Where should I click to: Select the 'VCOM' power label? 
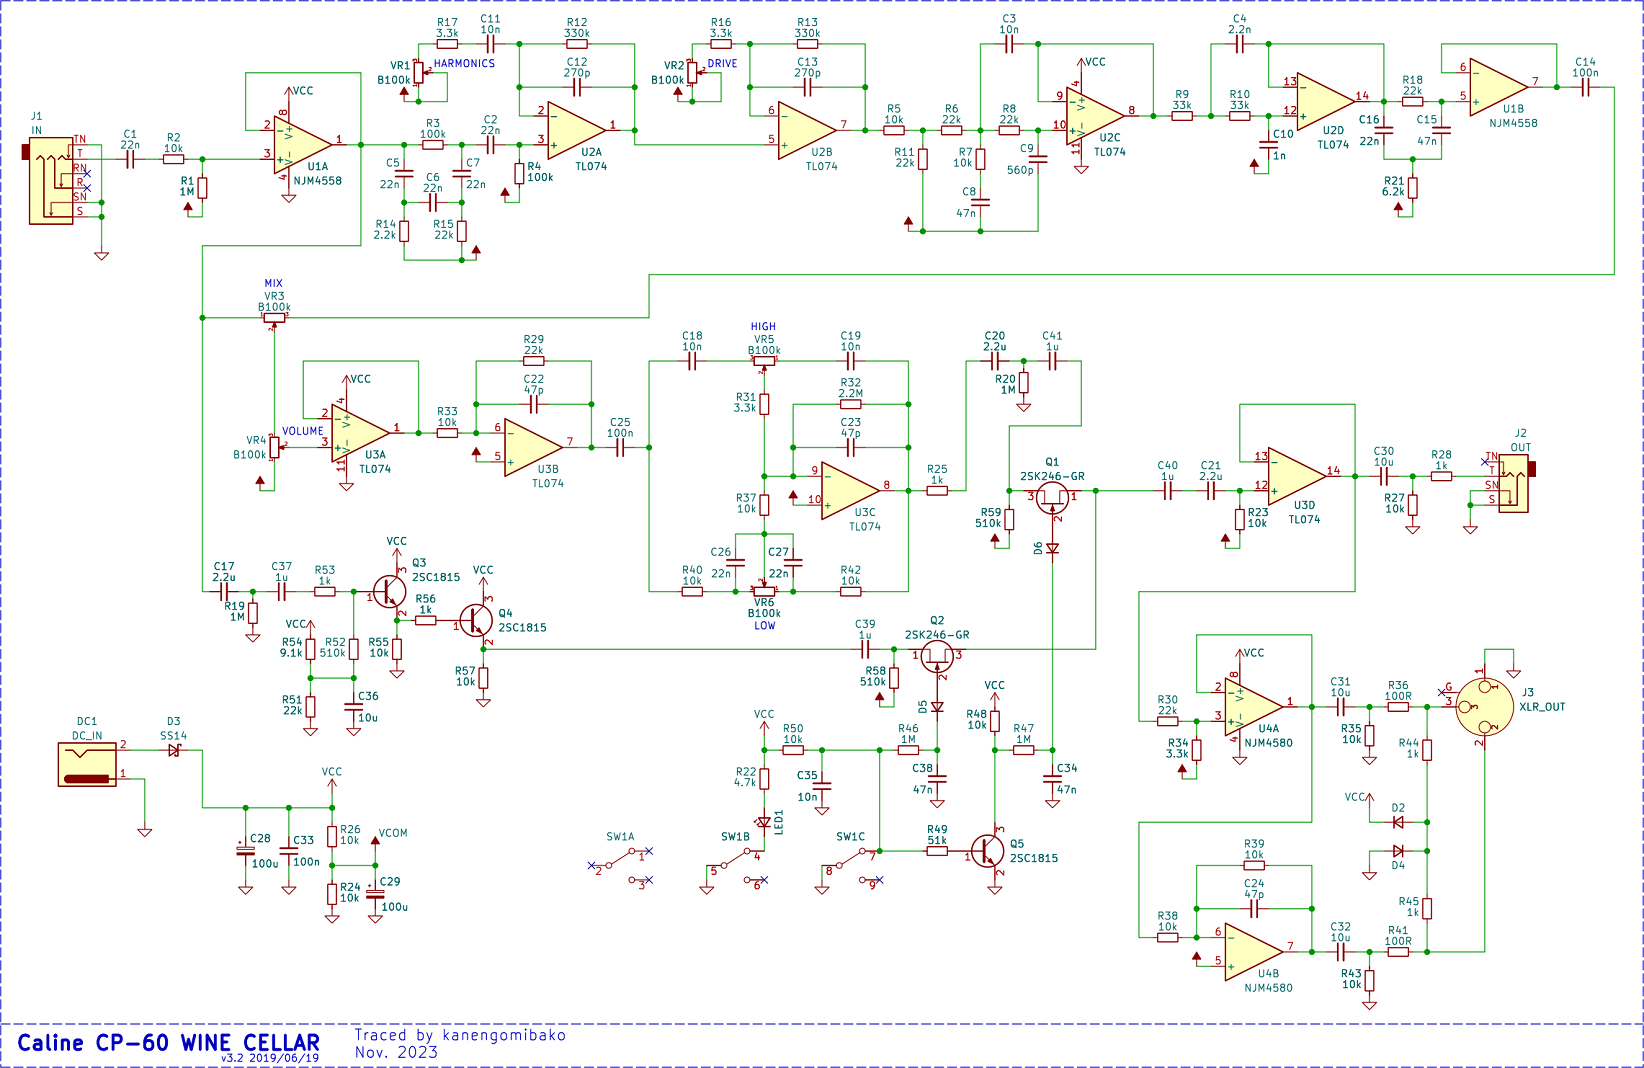pyautogui.click(x=393, y=833)
